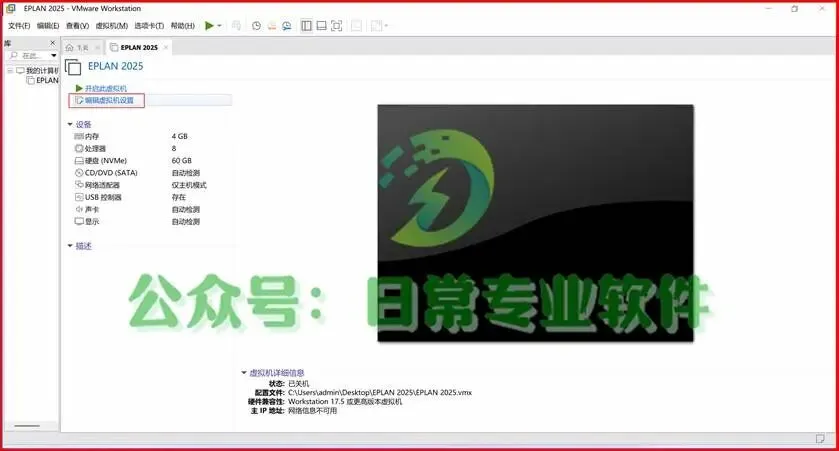Click 网络信息不可用 IP address text

click(x=312, y=411)
